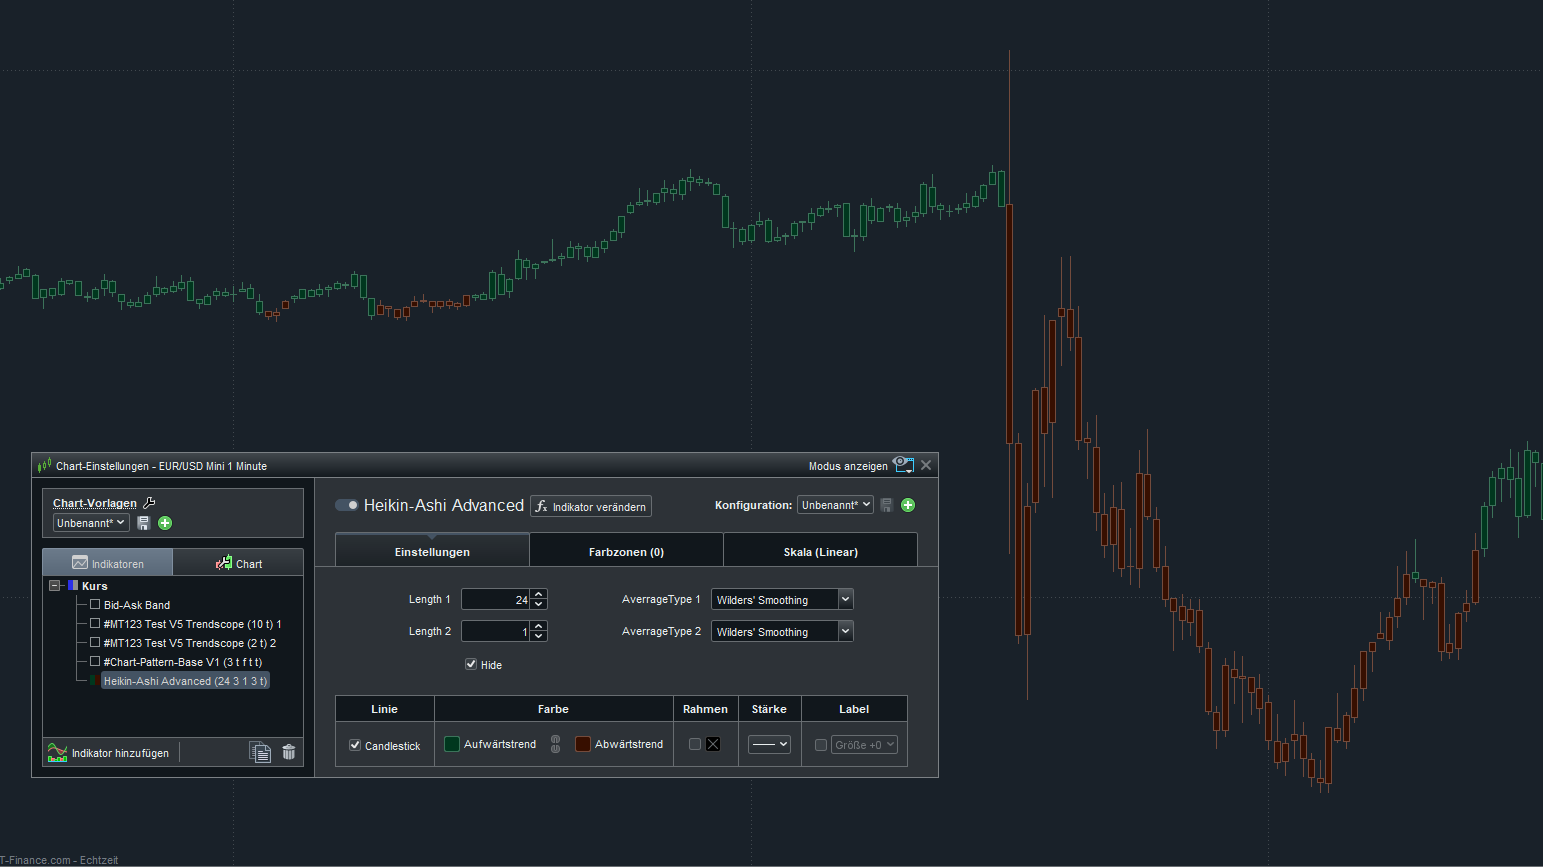Increase Length 2 value with up arrow
The image size is (1543, 867).
click(x=539, y=627)
